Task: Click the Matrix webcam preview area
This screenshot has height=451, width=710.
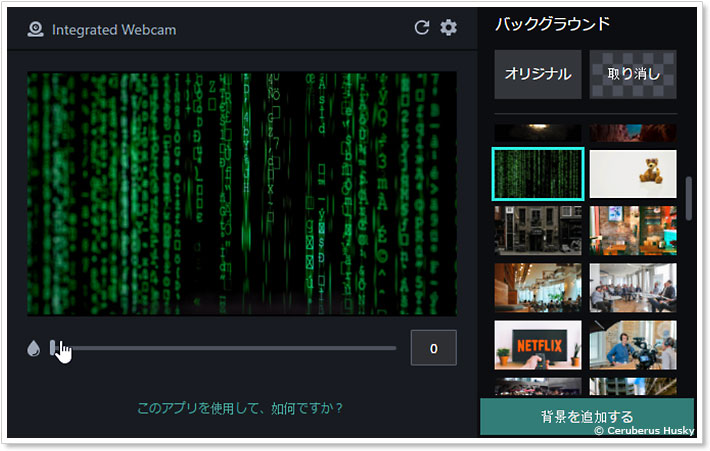Action: [x=242, y=194]
